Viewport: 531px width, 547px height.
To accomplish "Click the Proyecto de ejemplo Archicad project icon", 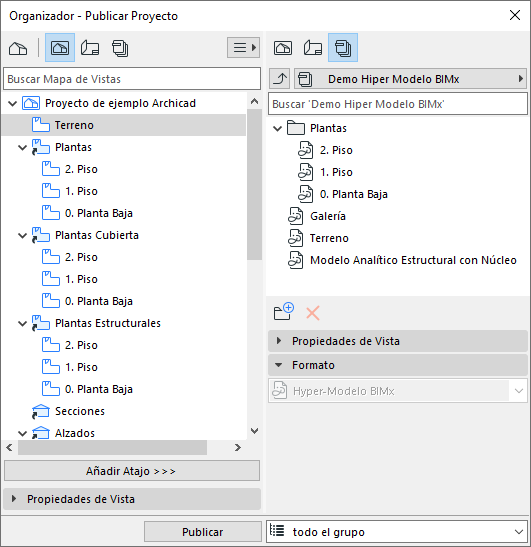I will (x=31, y=103).
